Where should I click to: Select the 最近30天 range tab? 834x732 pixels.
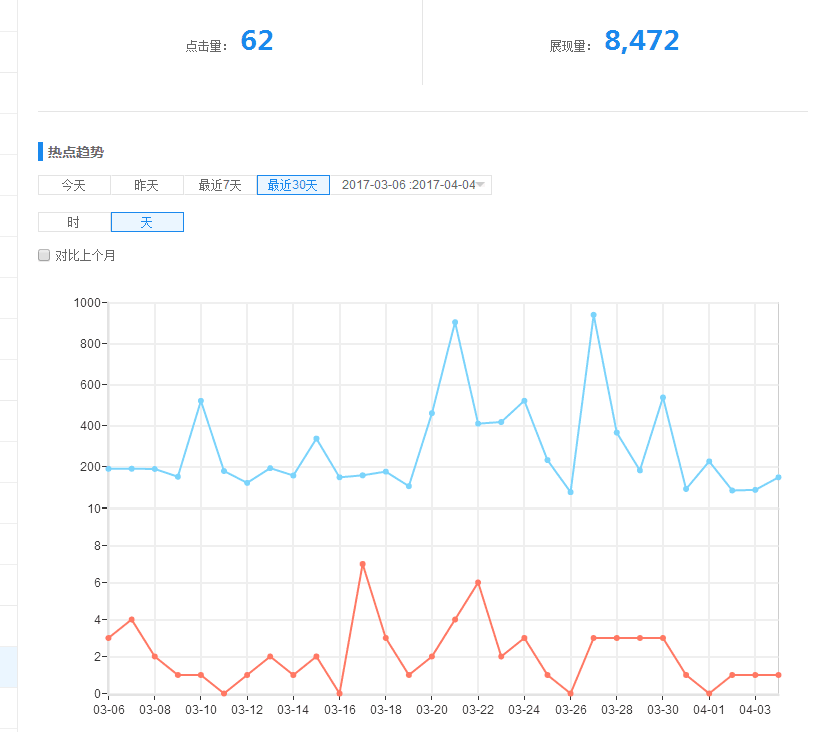pyautogui.click(x=293, y=185)
